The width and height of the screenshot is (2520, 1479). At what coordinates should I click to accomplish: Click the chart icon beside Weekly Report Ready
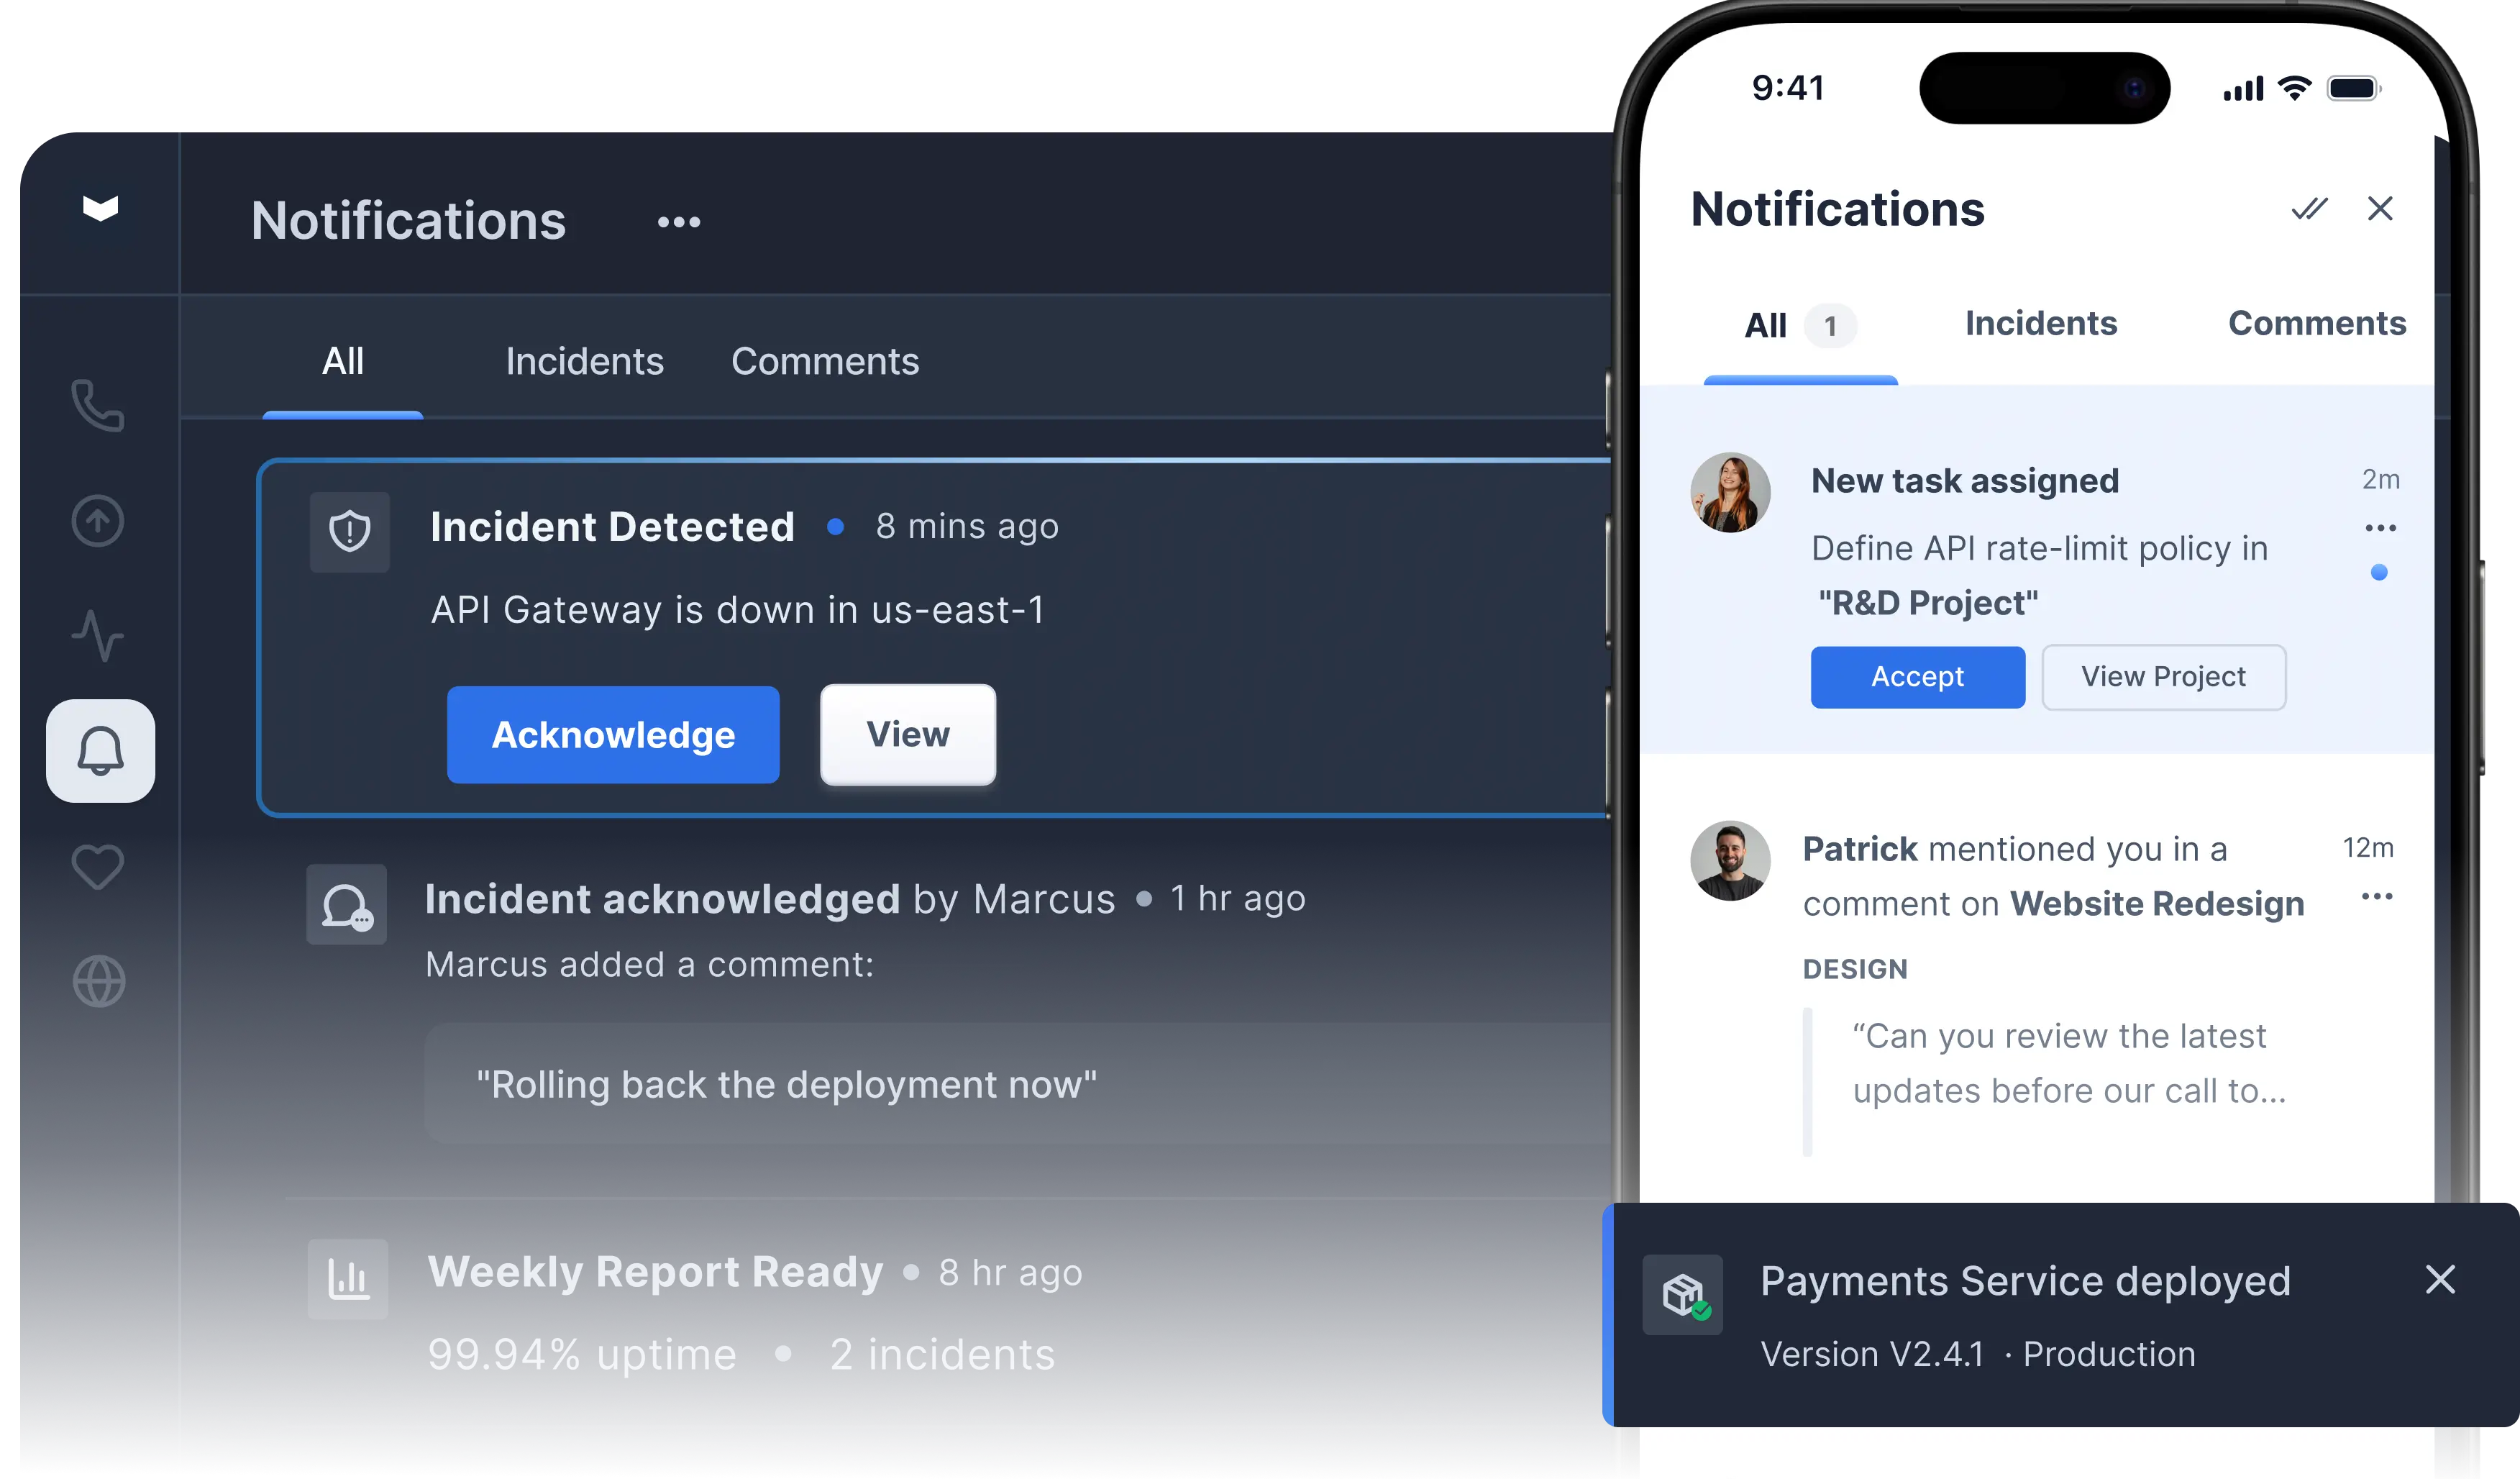click(347, 1277)
